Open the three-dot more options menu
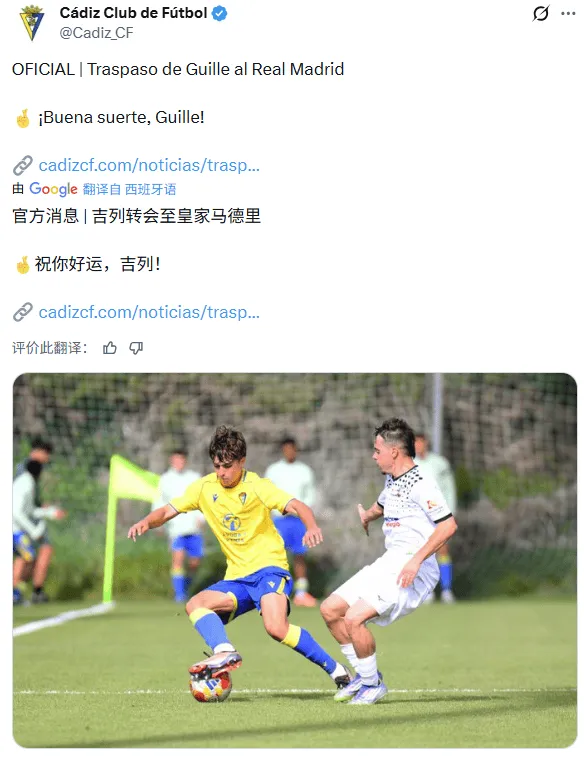The image size is (584, 761). coord(568,13)
